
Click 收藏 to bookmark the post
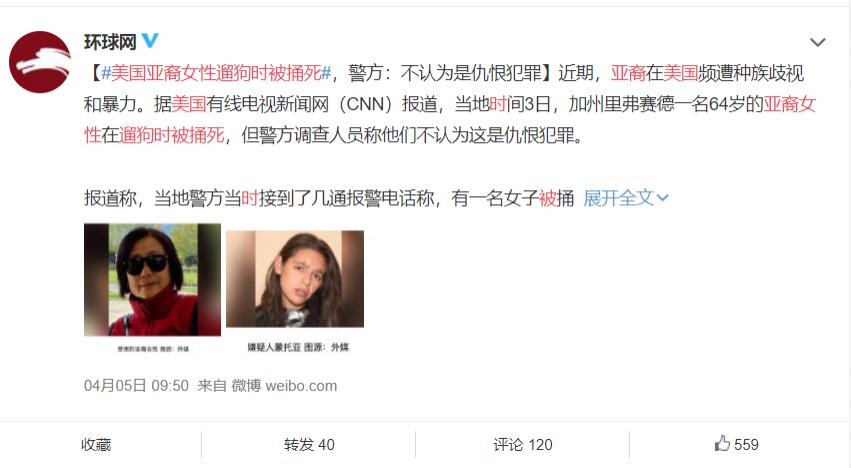(96, 445)
